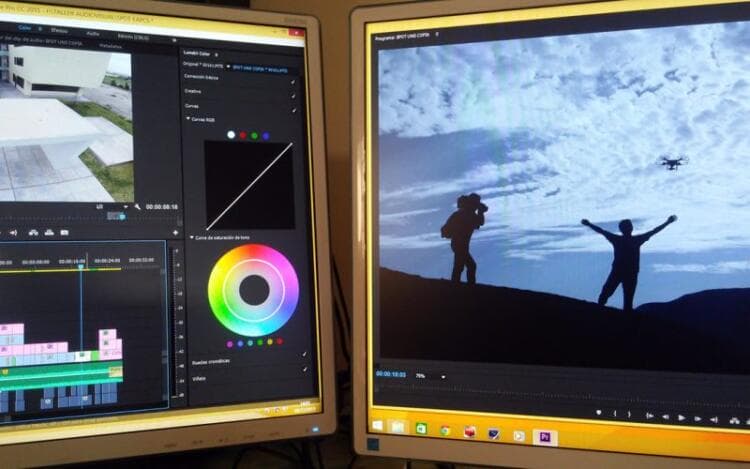
Task: Click the Source monitor timecode 00:00:08:18
Action: pos(162,207)
